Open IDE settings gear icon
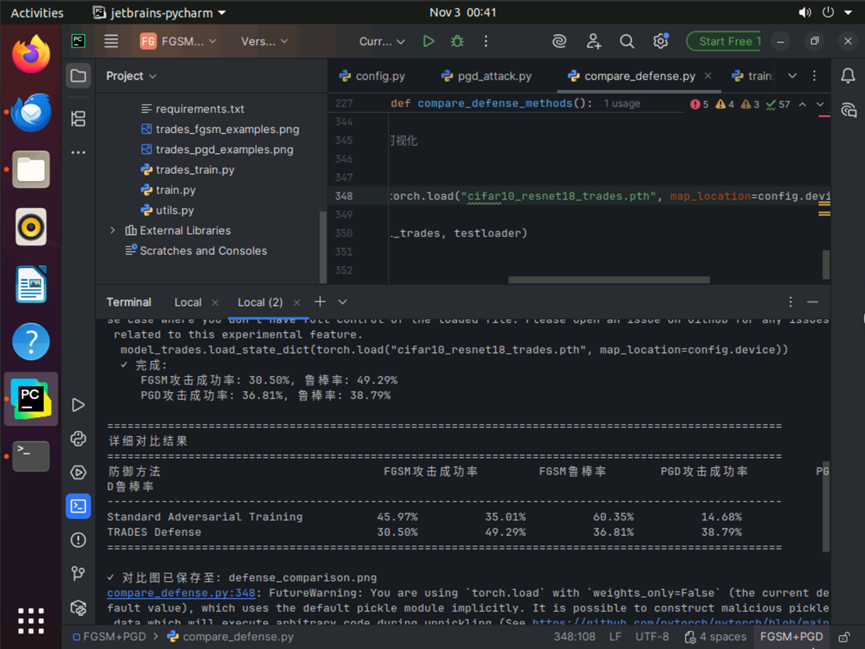This screenshot has height=649, width=865. [660, 41]
